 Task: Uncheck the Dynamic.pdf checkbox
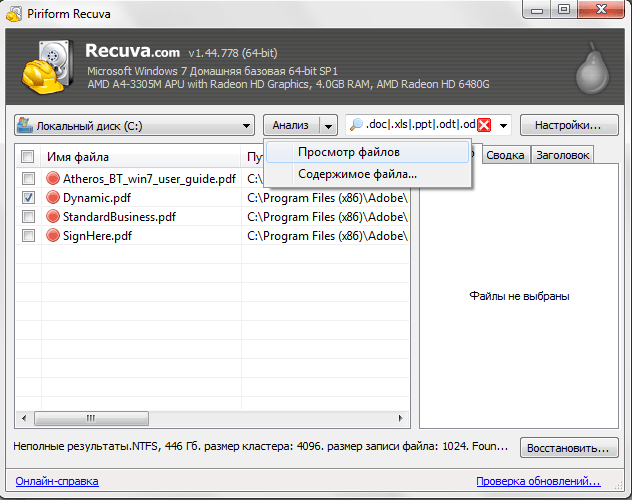[x=28, y=197]
